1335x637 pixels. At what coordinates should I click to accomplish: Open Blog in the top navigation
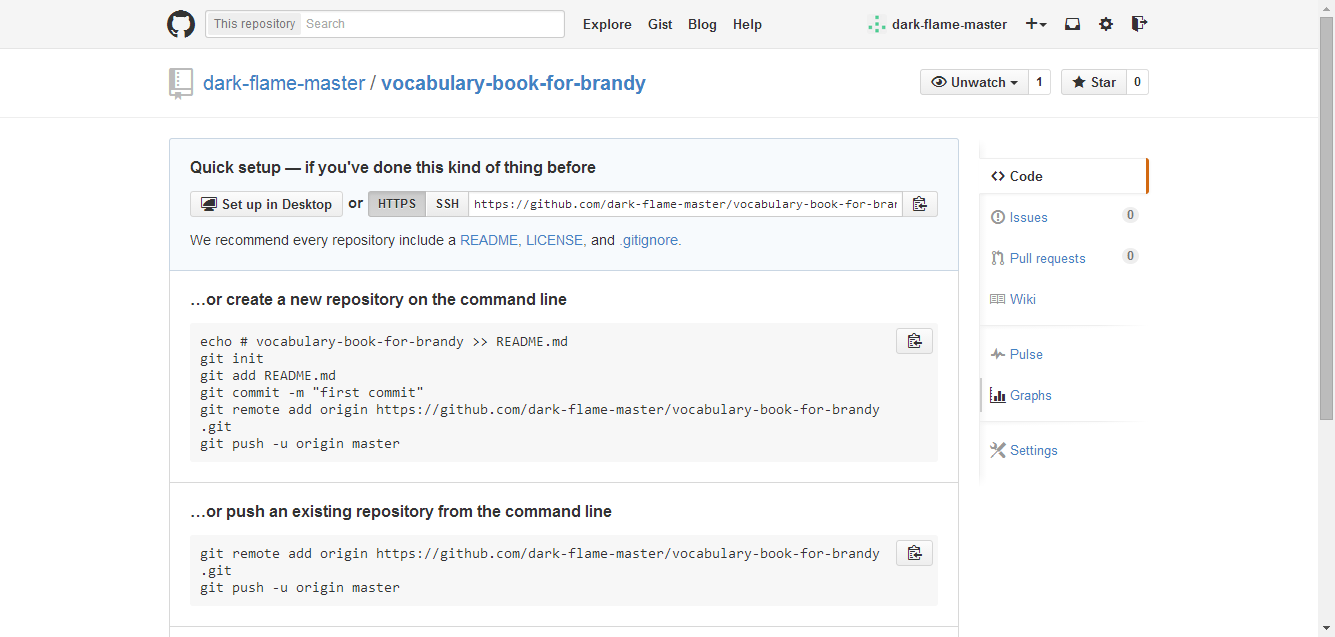[702, 24]
